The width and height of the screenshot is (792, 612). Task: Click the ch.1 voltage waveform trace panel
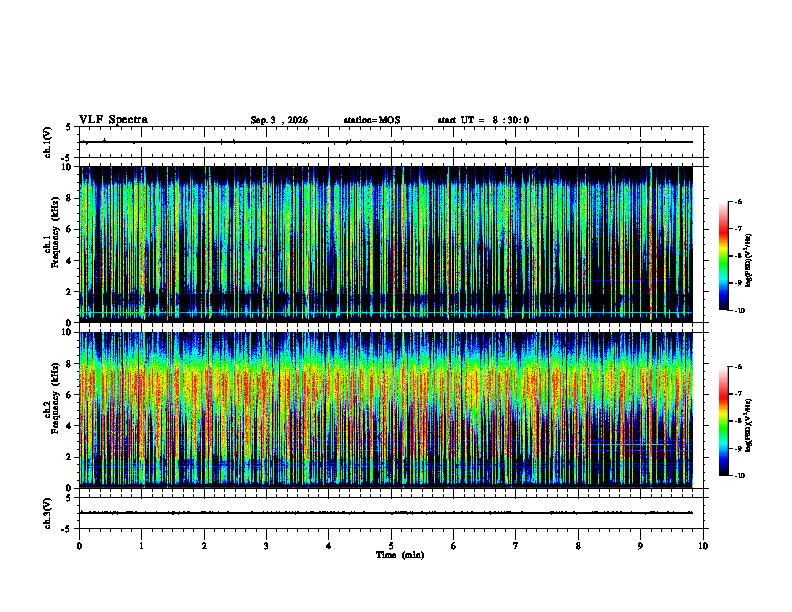point(391,142)
